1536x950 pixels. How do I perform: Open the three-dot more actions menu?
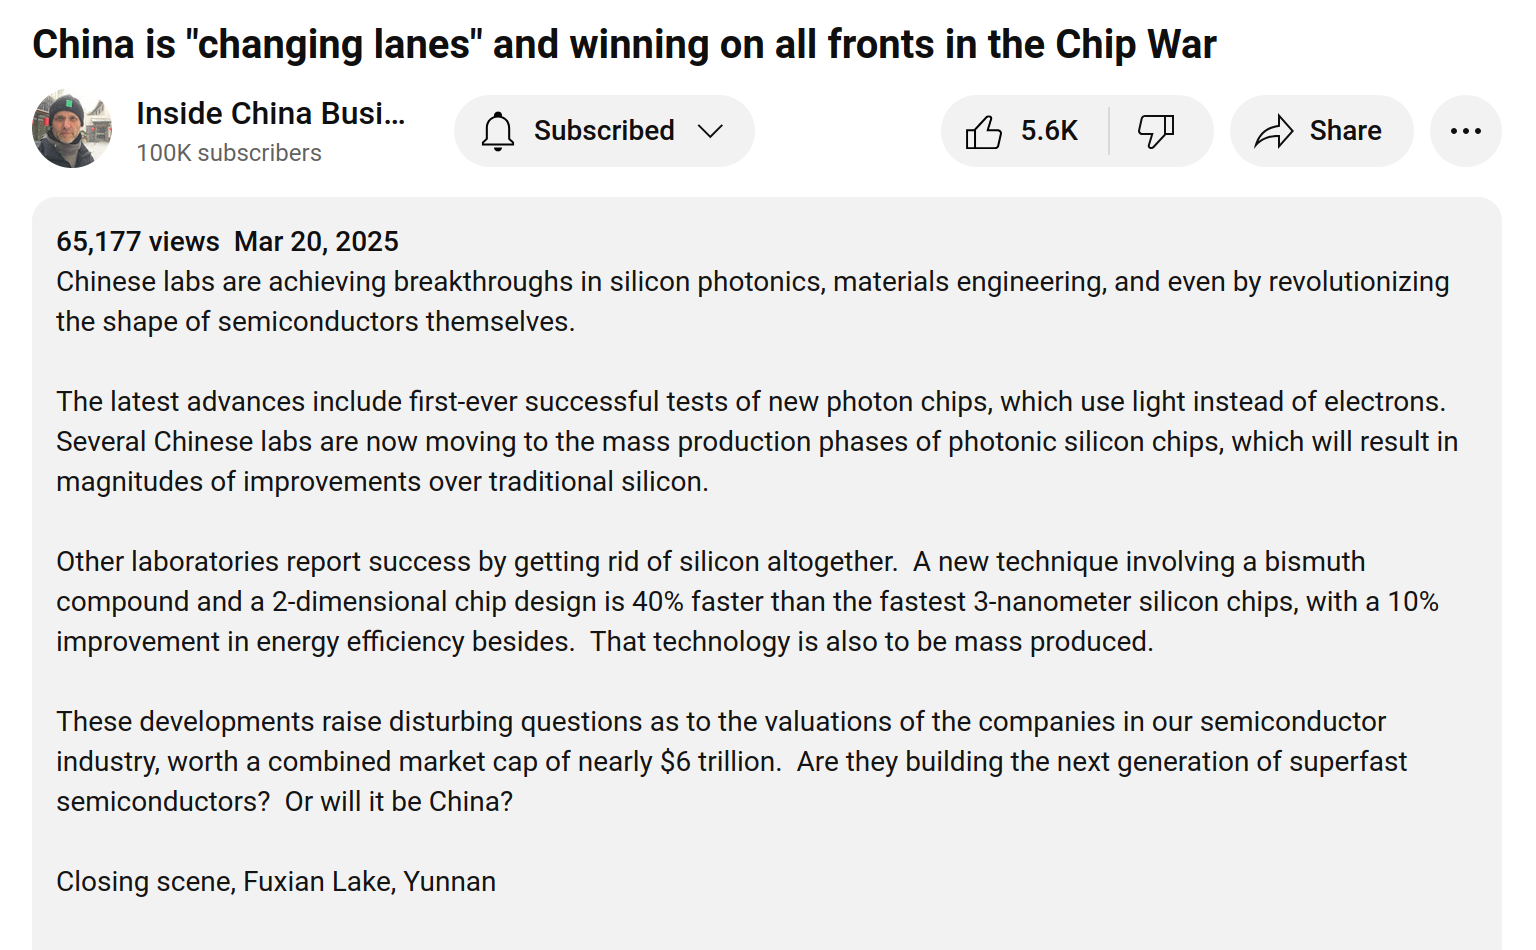pyautogui.click(x=1465, y=131)
